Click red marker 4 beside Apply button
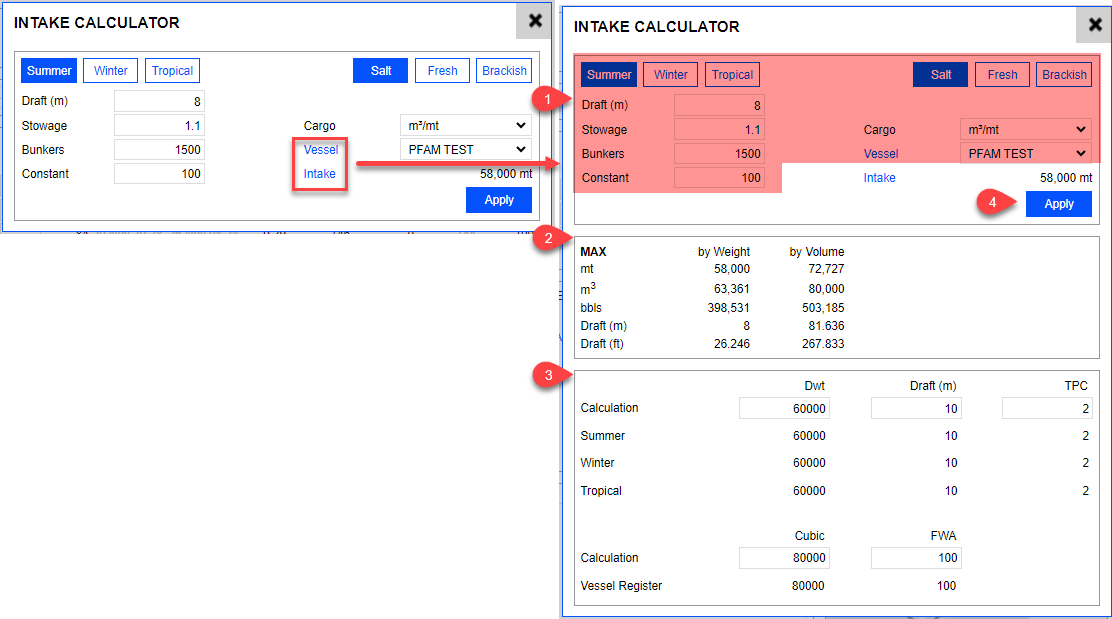 (991, 201)
